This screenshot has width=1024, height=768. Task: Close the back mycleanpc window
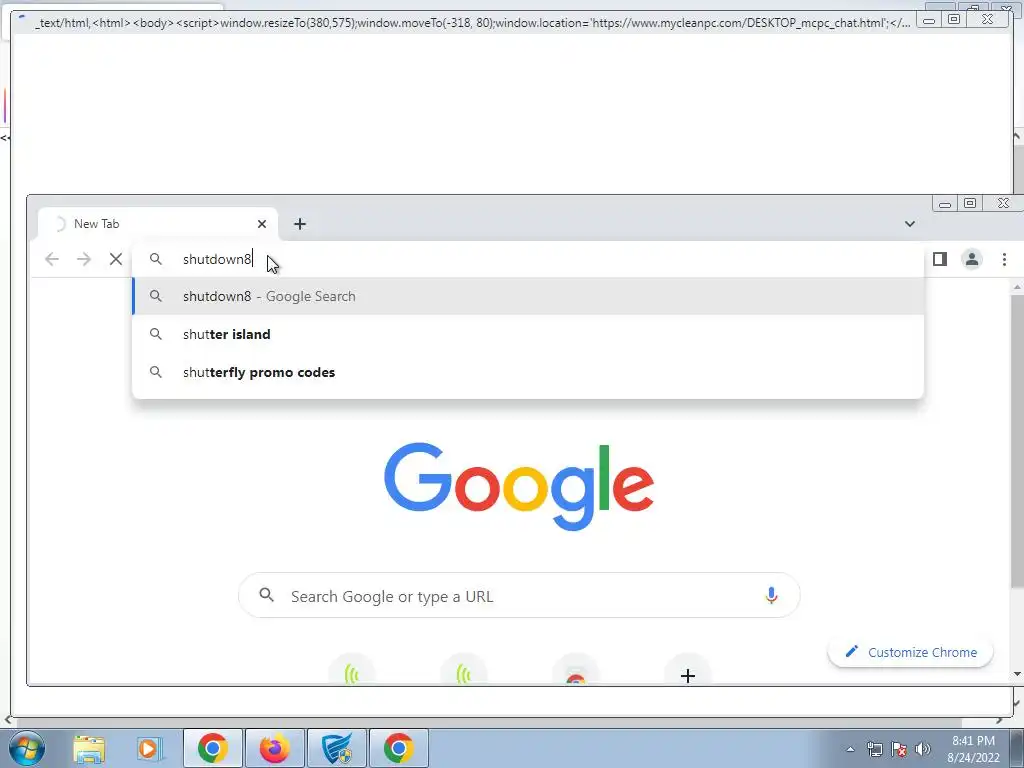tap(987, 20)
